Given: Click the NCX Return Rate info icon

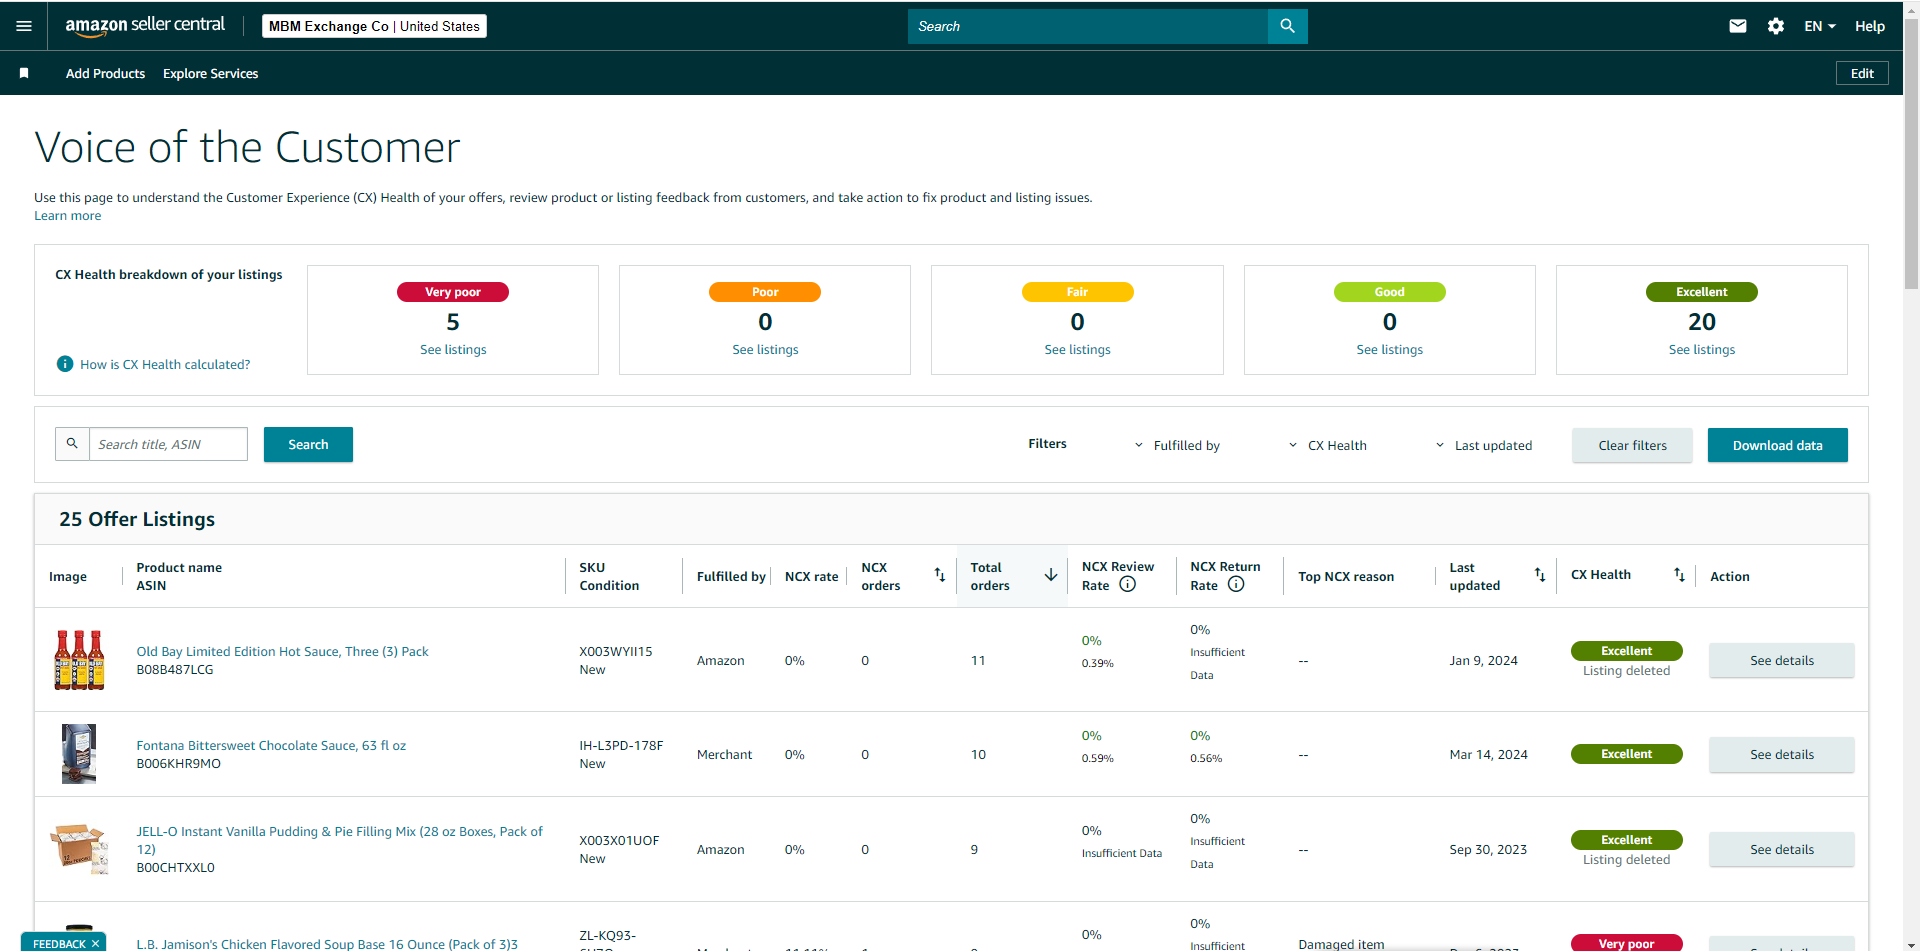Looking at the screenshot, I should [1236, 585].
